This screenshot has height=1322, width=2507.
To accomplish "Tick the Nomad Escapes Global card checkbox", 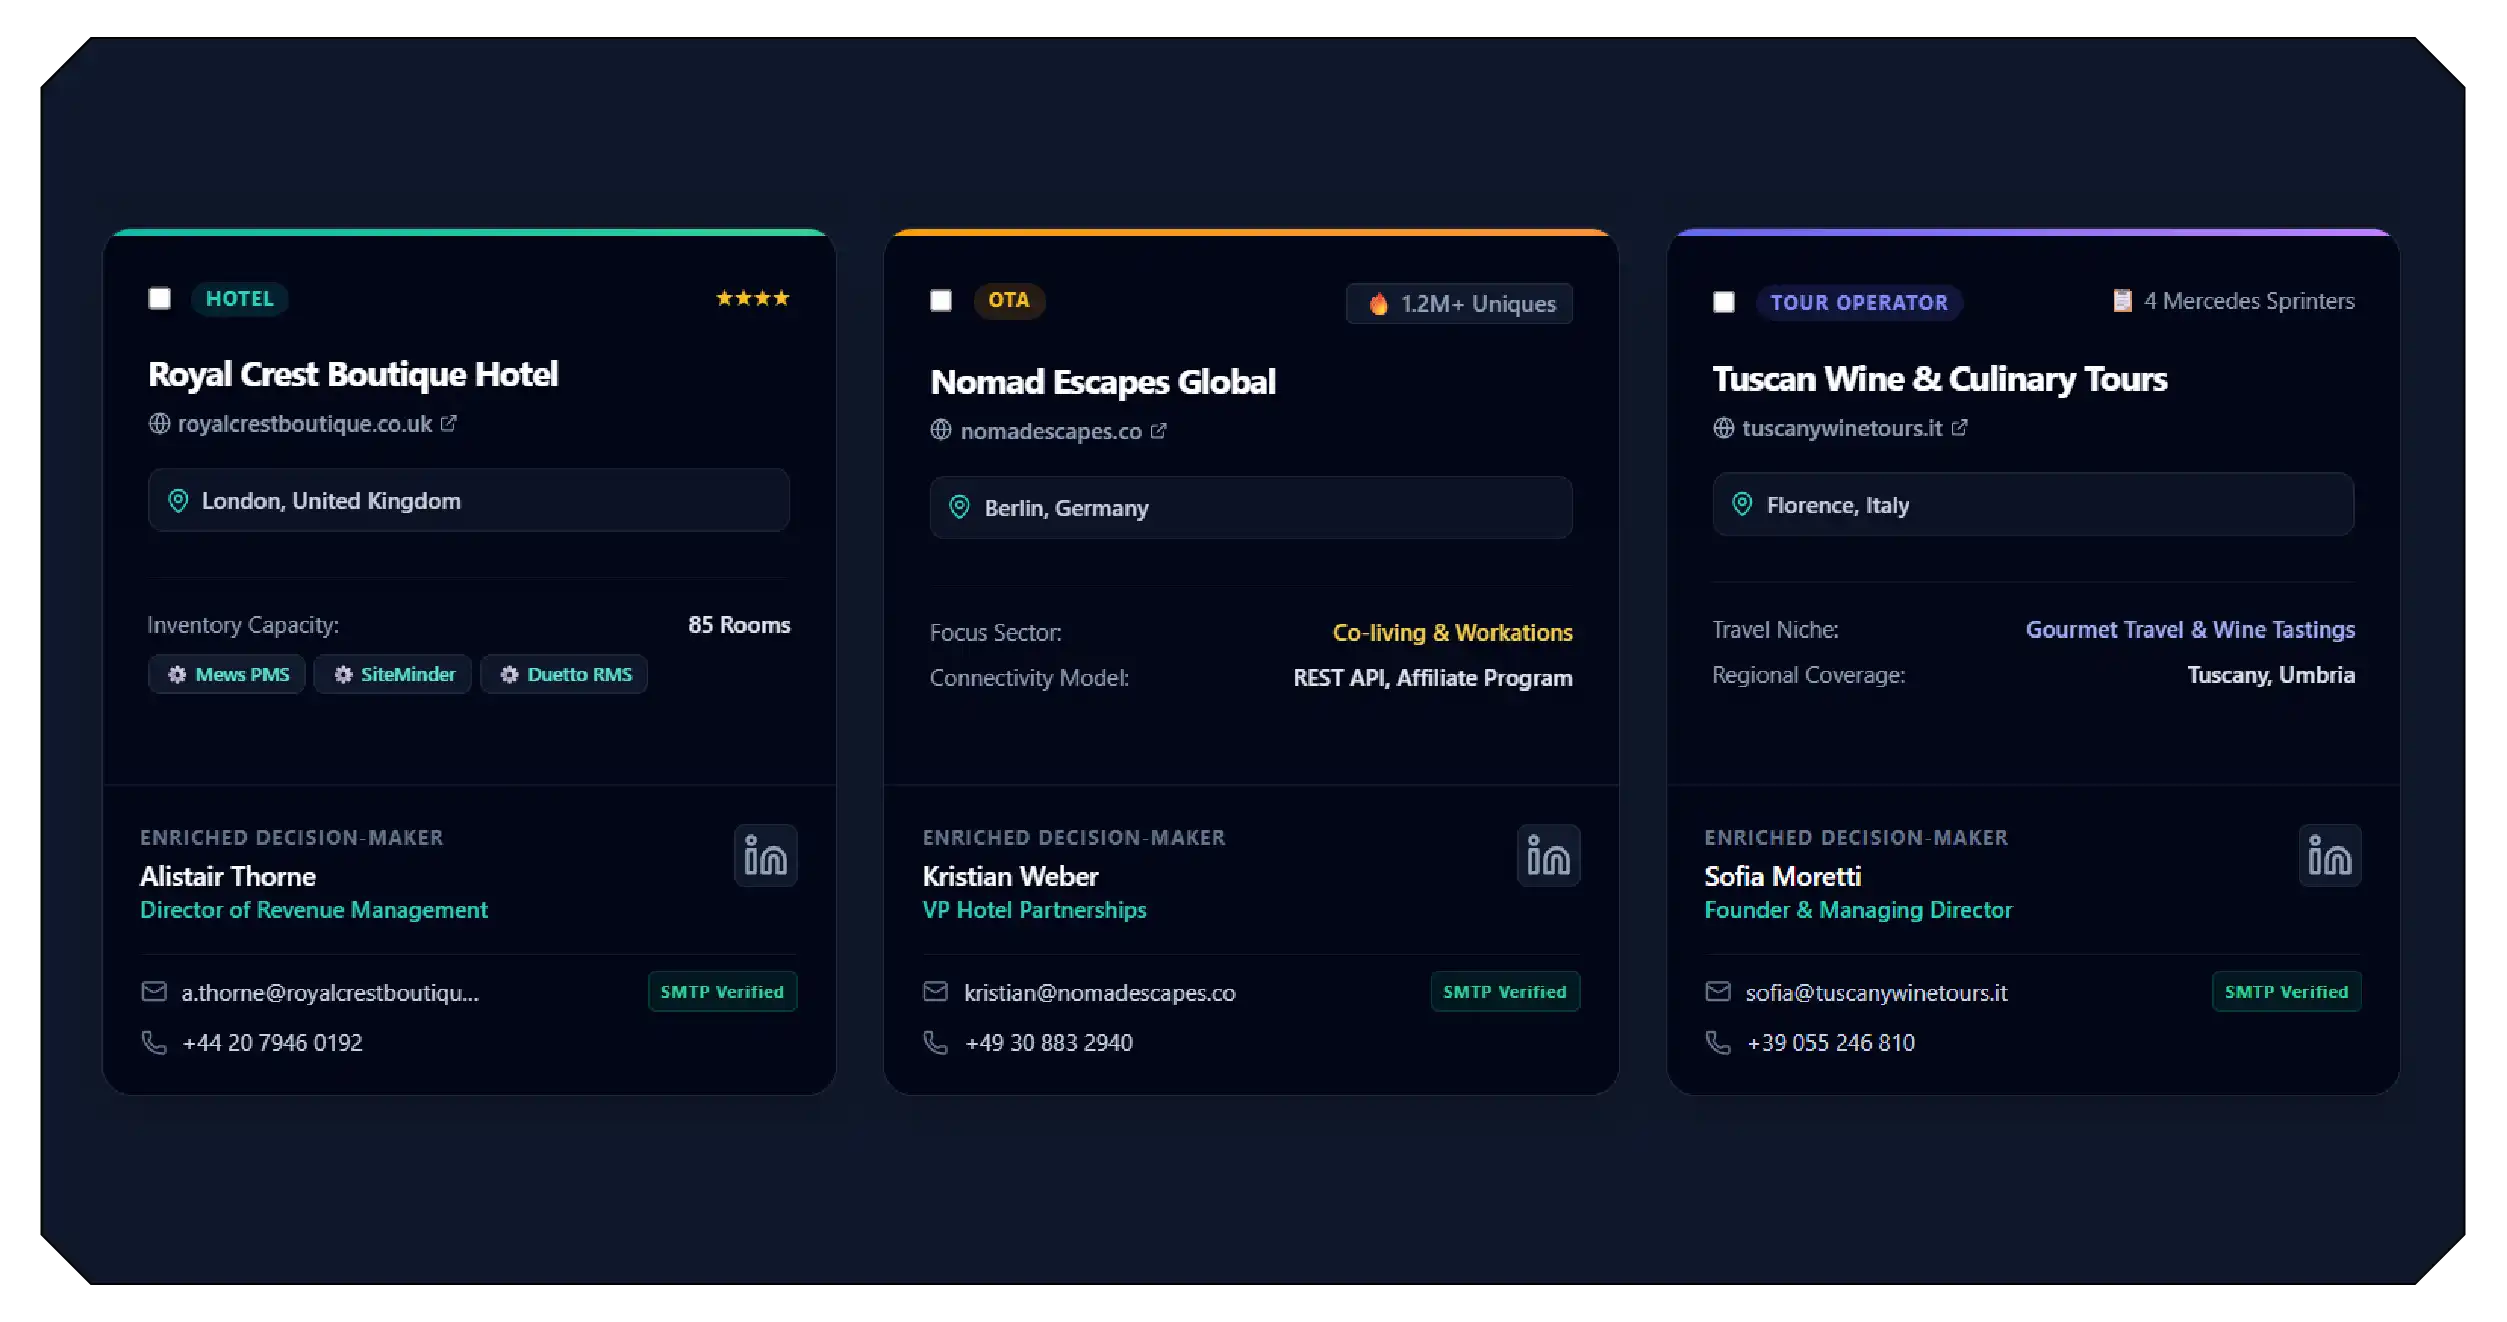I will click(941, 301).
